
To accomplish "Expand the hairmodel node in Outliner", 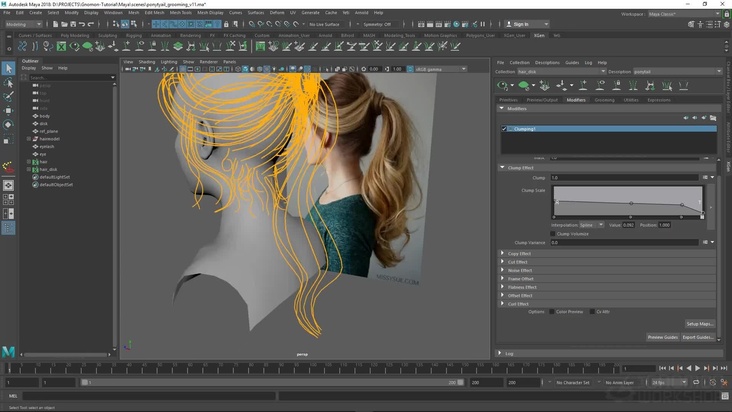I will [x=29, y=139].
